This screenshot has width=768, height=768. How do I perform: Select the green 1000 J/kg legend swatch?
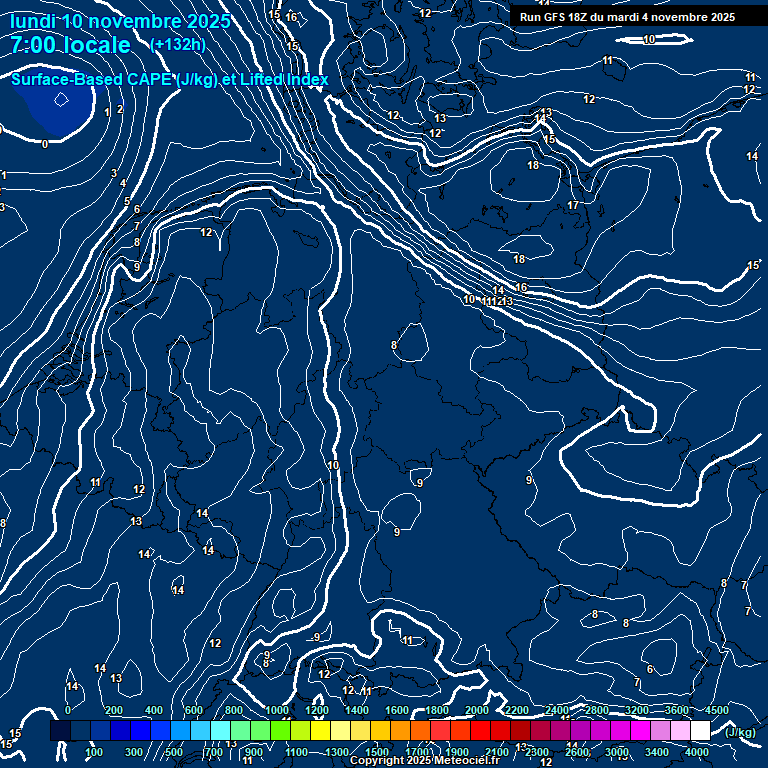(x=280, y=731)
